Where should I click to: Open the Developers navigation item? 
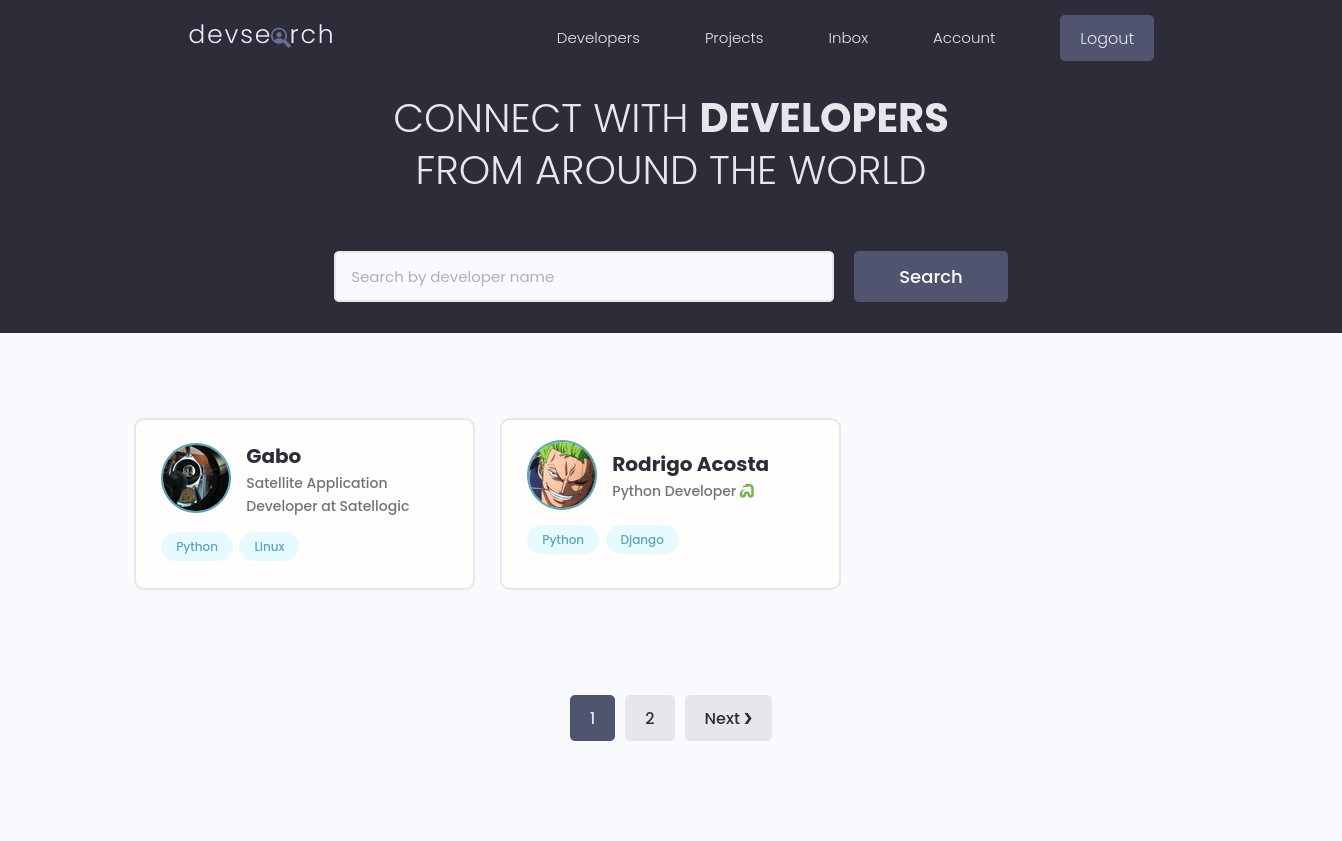pyautogui.click(x=598, y=37)
